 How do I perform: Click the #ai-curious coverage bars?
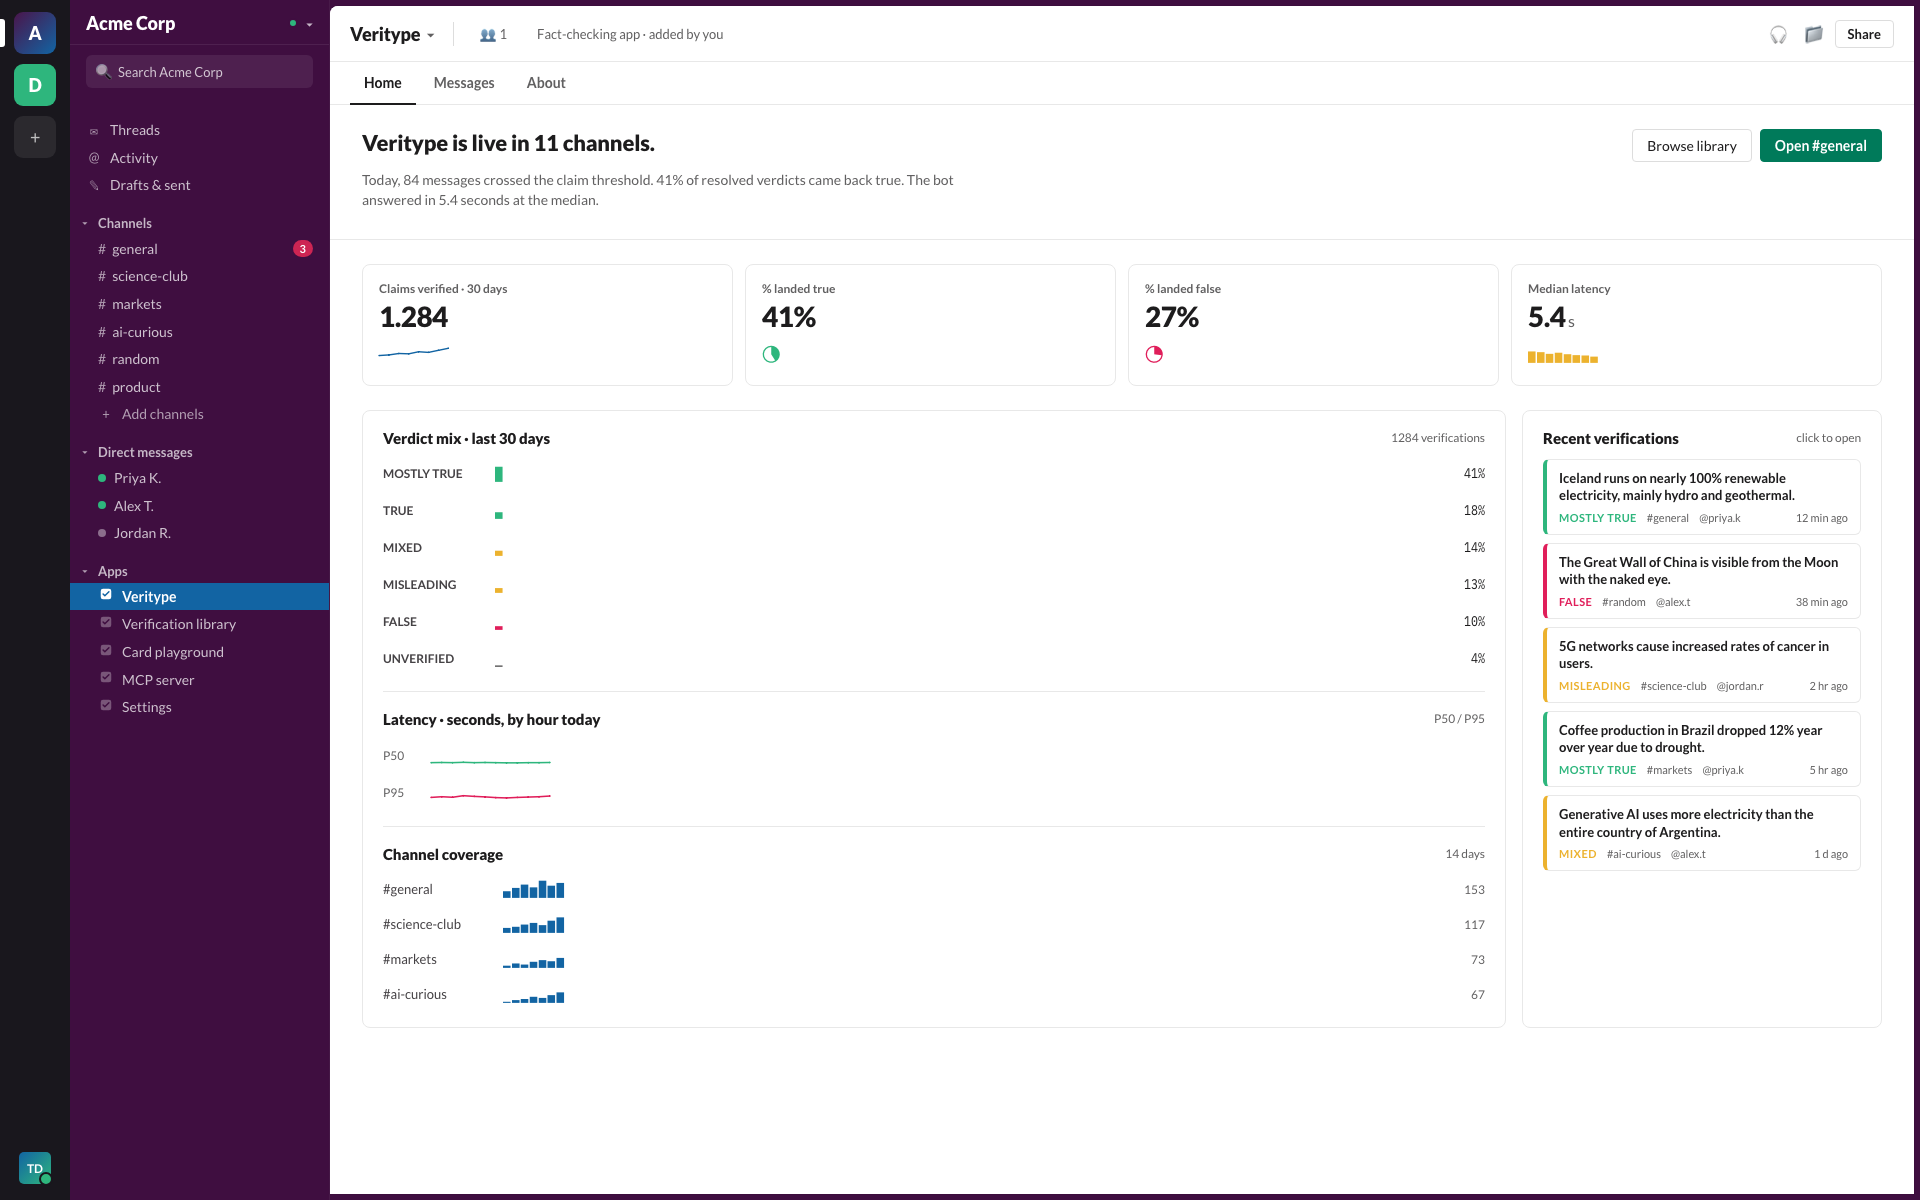coord(534,997)
